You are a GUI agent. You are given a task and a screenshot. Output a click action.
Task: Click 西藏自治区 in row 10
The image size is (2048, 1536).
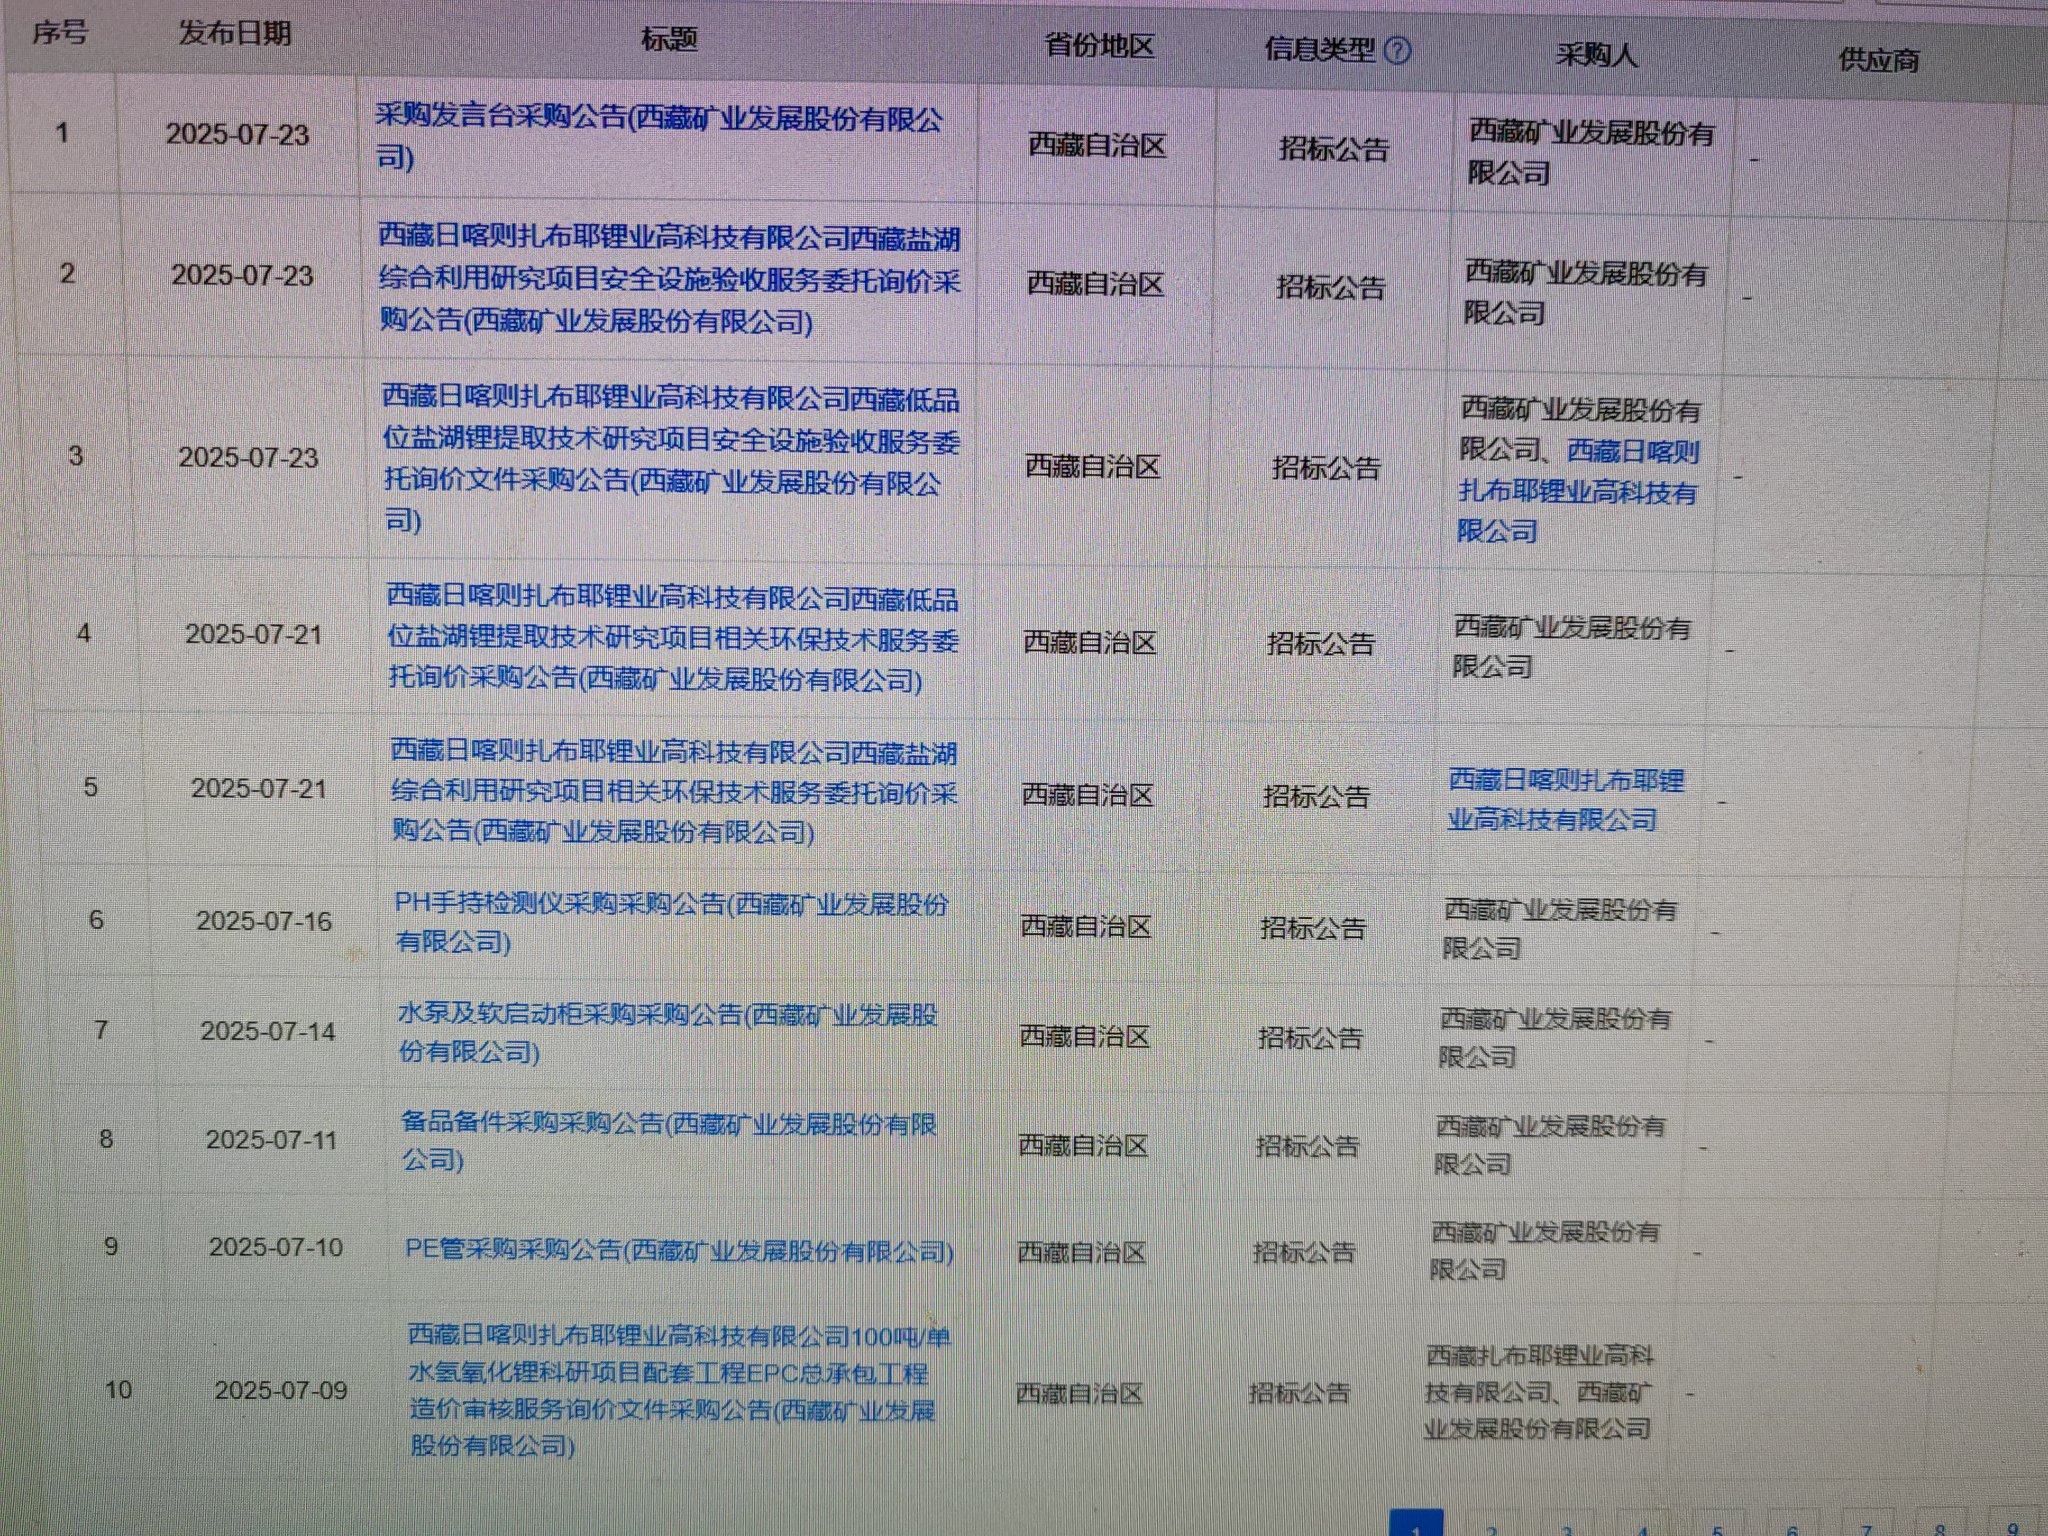(x=1079, y=1393)
